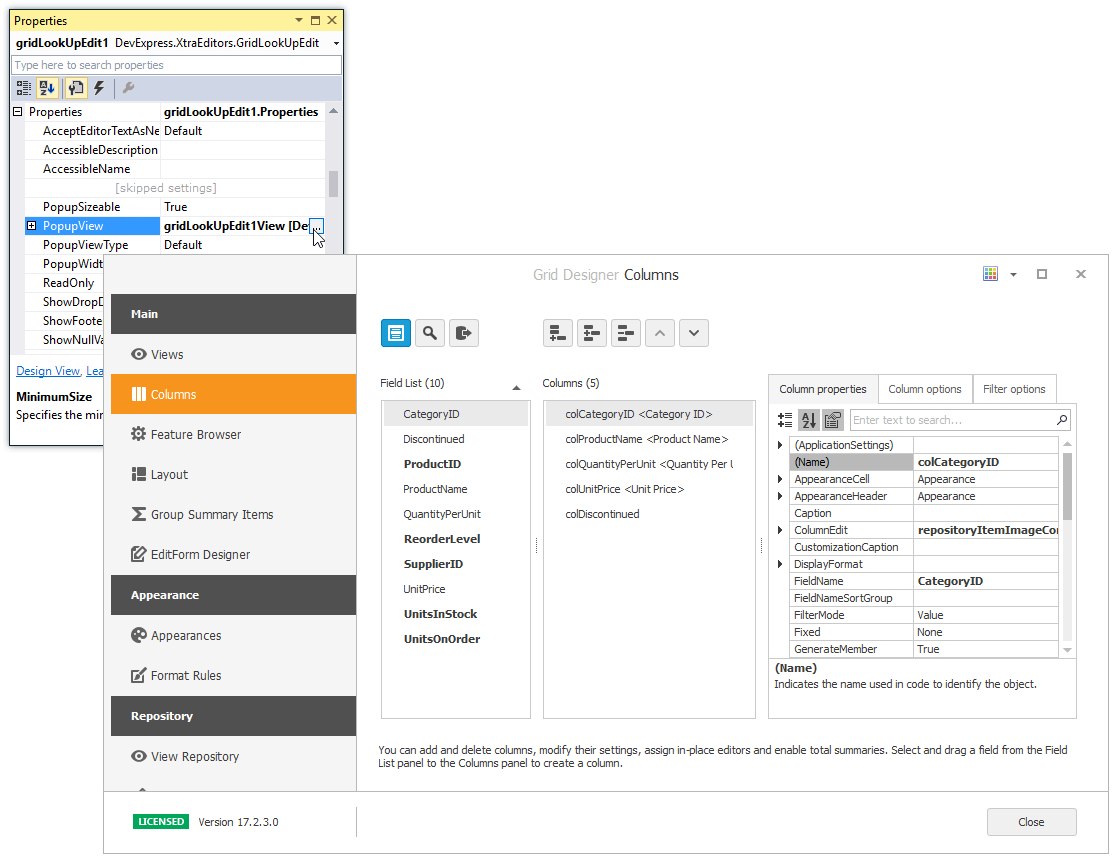The width and height of the screenshot is (1118, 861).
Task: Open Feature Browser in the sidebar
Action: tap(195, 434)
